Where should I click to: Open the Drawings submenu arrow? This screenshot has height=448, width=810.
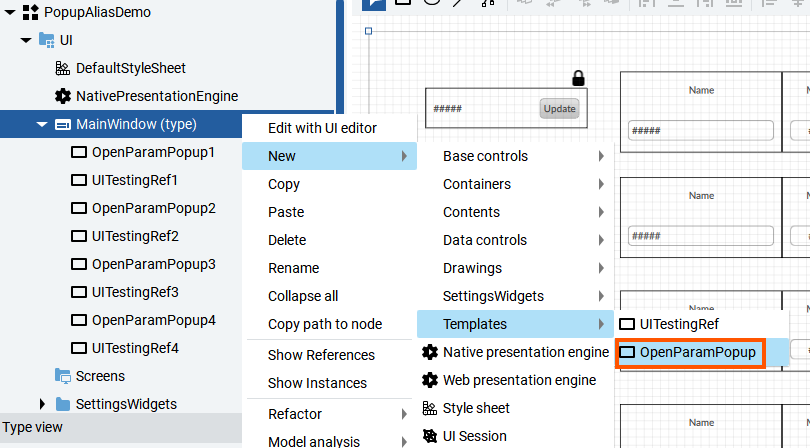(601, 268)
